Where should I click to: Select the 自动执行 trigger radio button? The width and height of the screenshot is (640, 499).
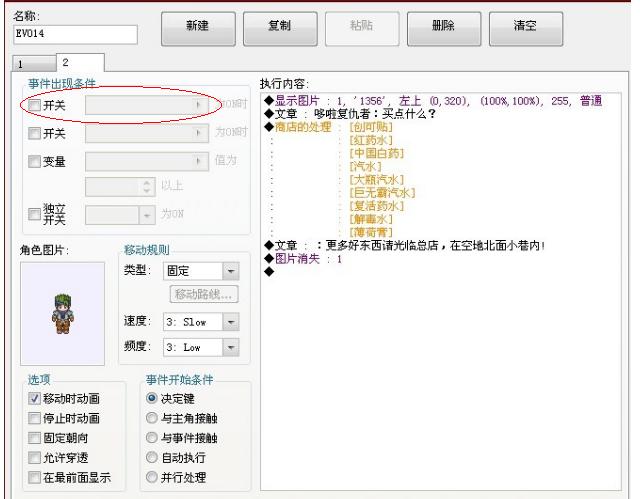pos(151,457)
